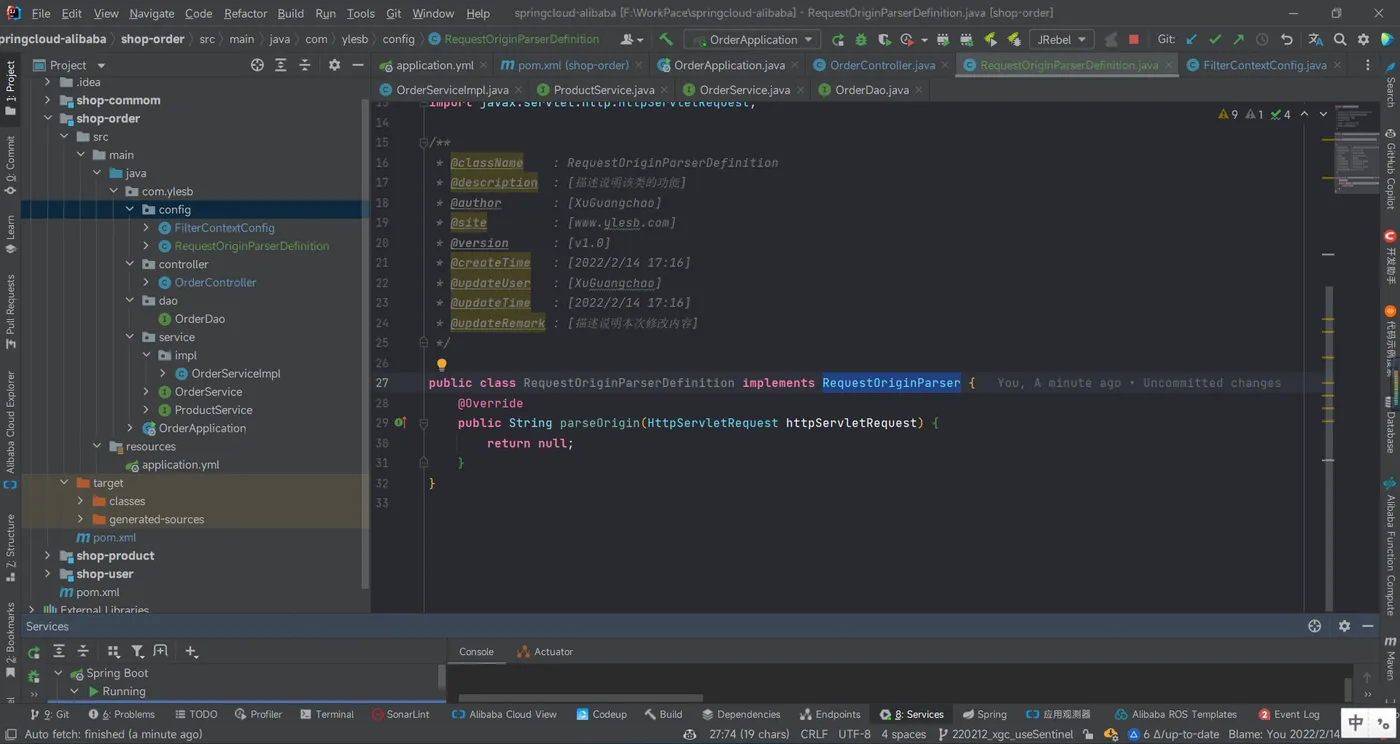Click the rollback undo arrow icon
Image resolution: width=1400 pixels, height=744 pixels.
coord(1287,40)
